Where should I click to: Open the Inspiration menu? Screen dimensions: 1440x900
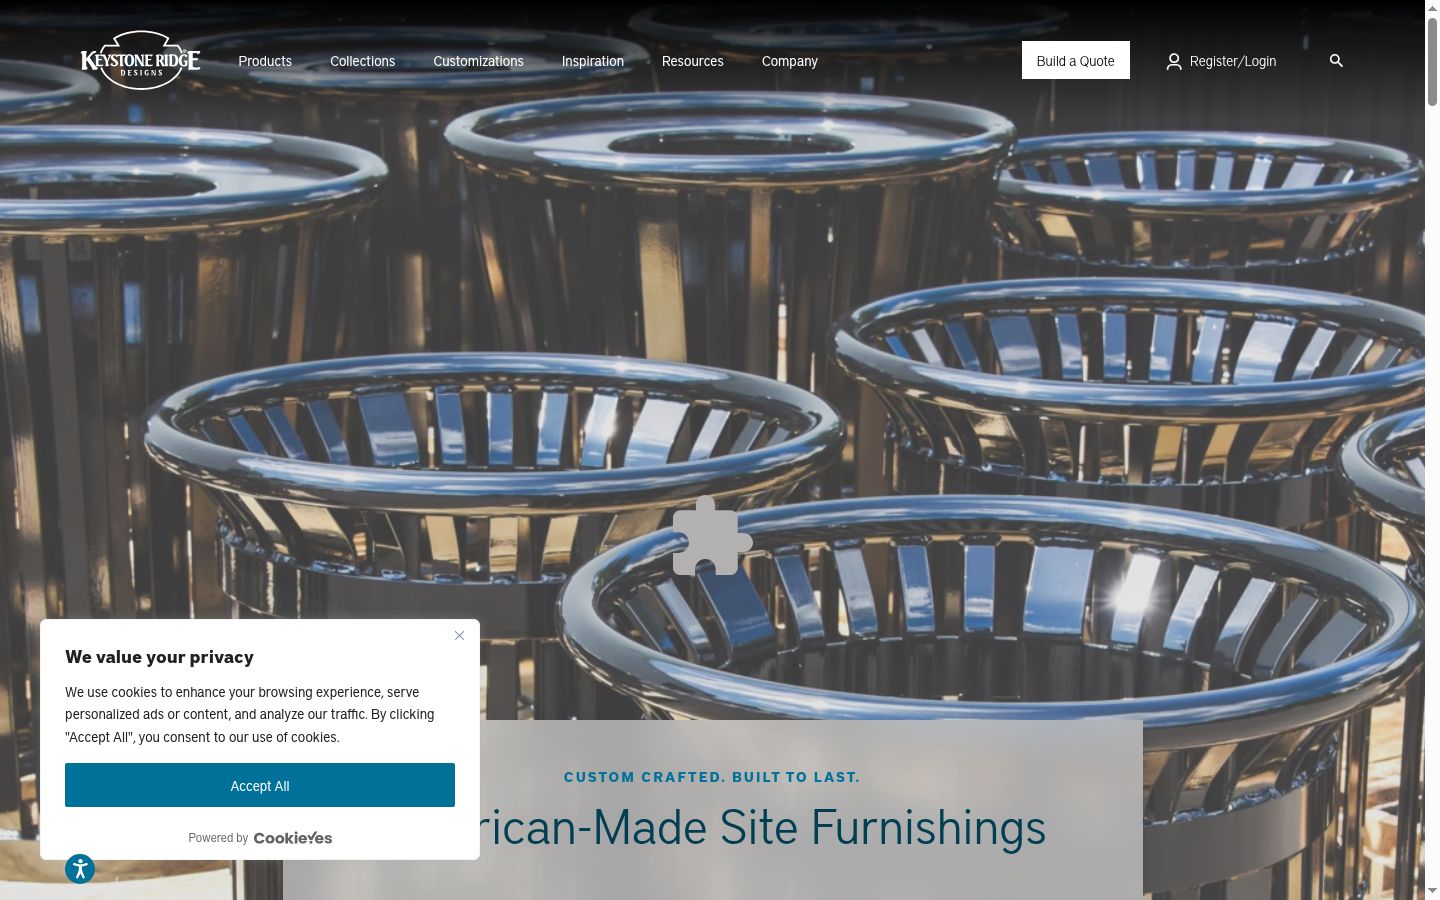(x=593, y=61)
